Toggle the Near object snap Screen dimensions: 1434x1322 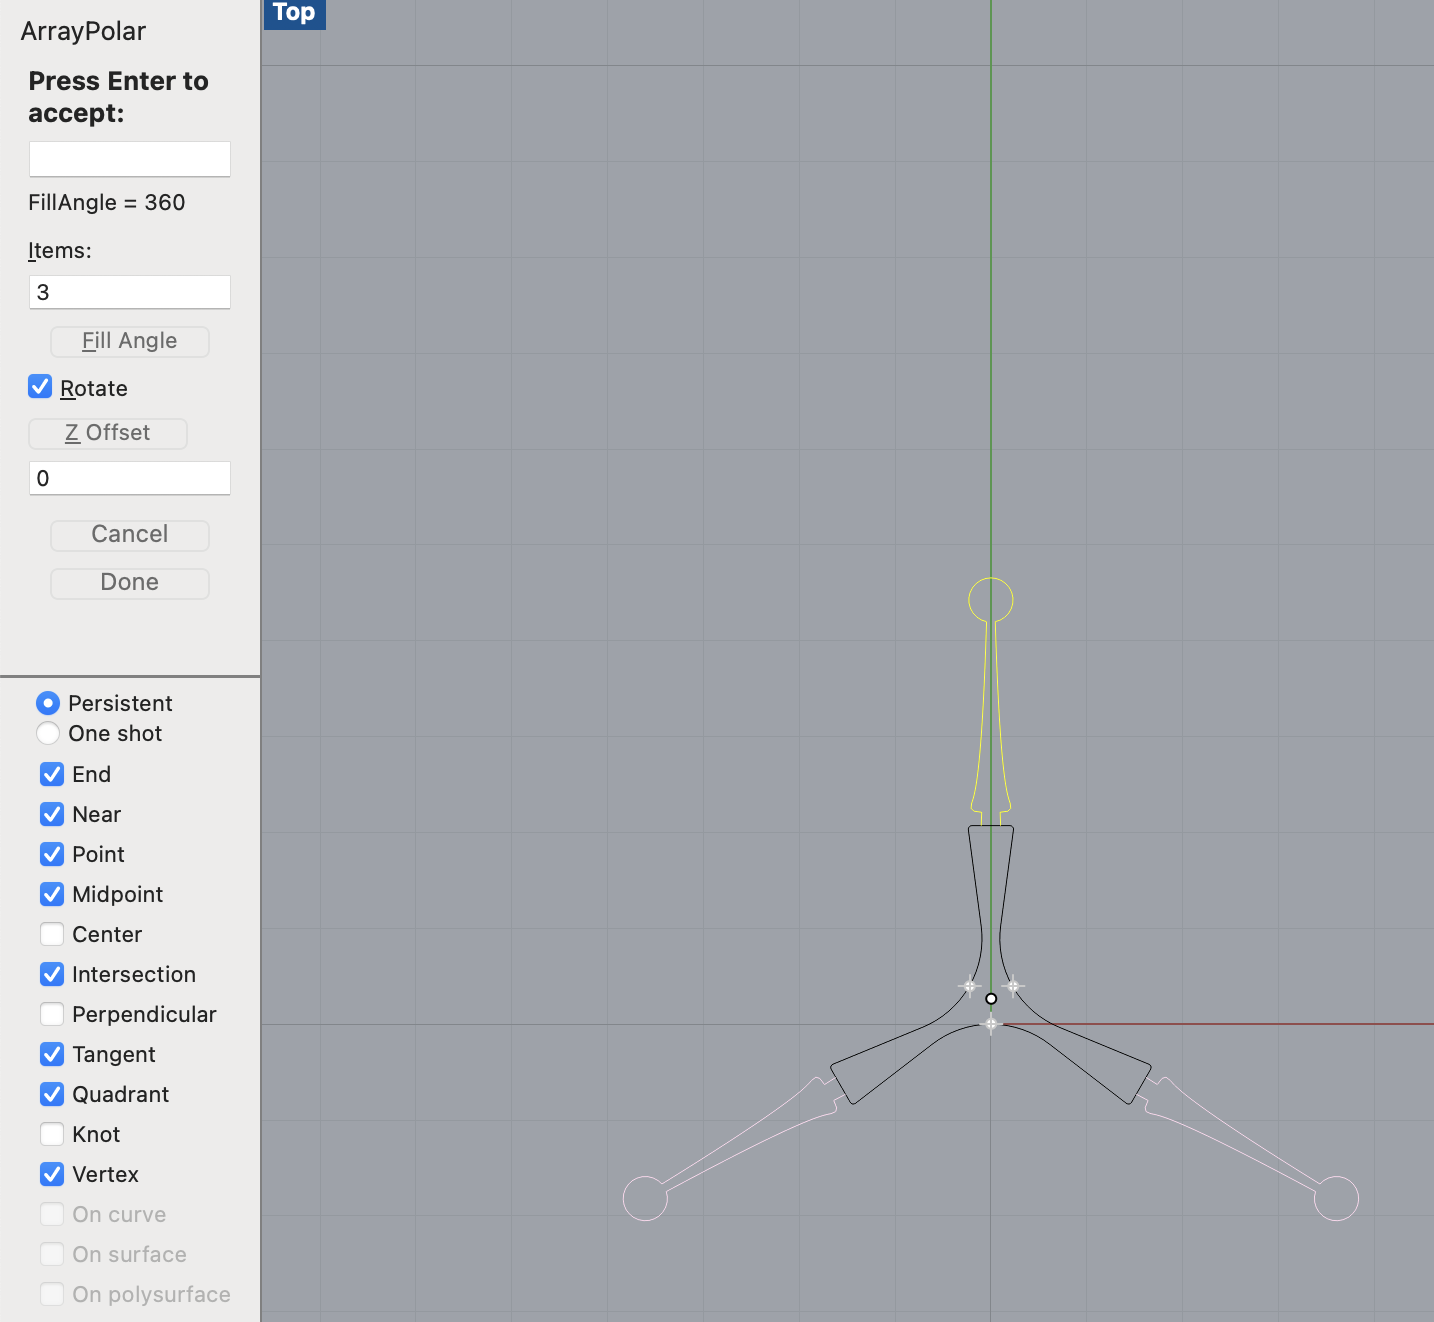click(52, 814)
